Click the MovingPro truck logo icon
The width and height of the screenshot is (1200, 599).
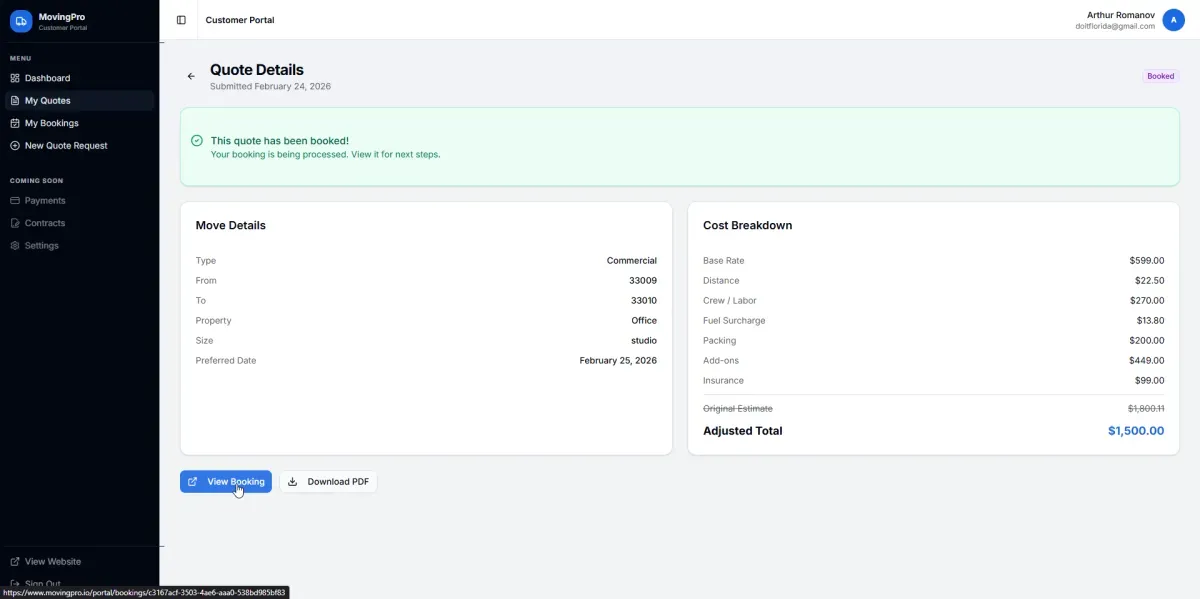(21, 21)
